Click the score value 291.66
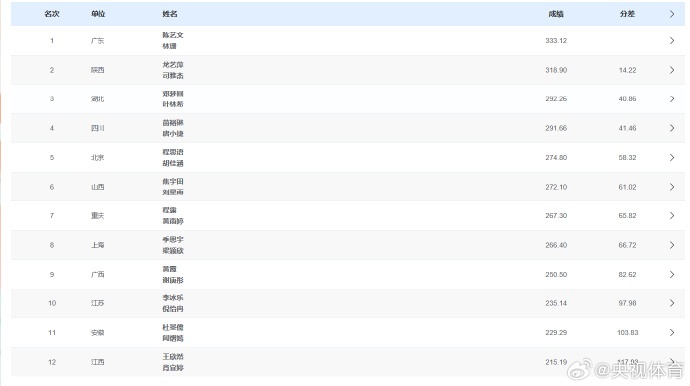The image size is (690, 386). point(556,128)
